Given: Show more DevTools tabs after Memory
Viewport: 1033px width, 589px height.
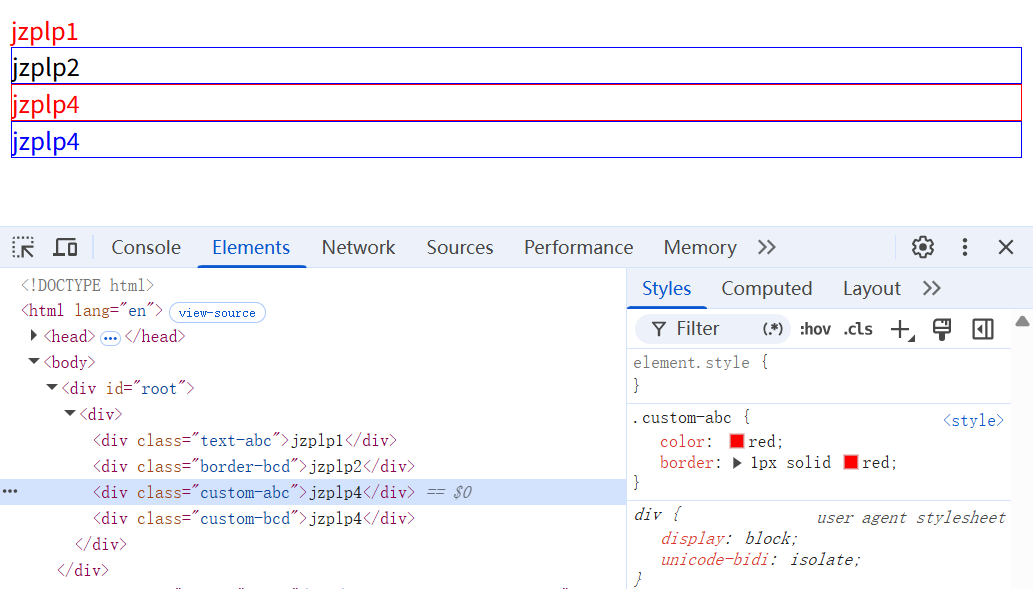Looking at the screenshot, I should 766,247.
